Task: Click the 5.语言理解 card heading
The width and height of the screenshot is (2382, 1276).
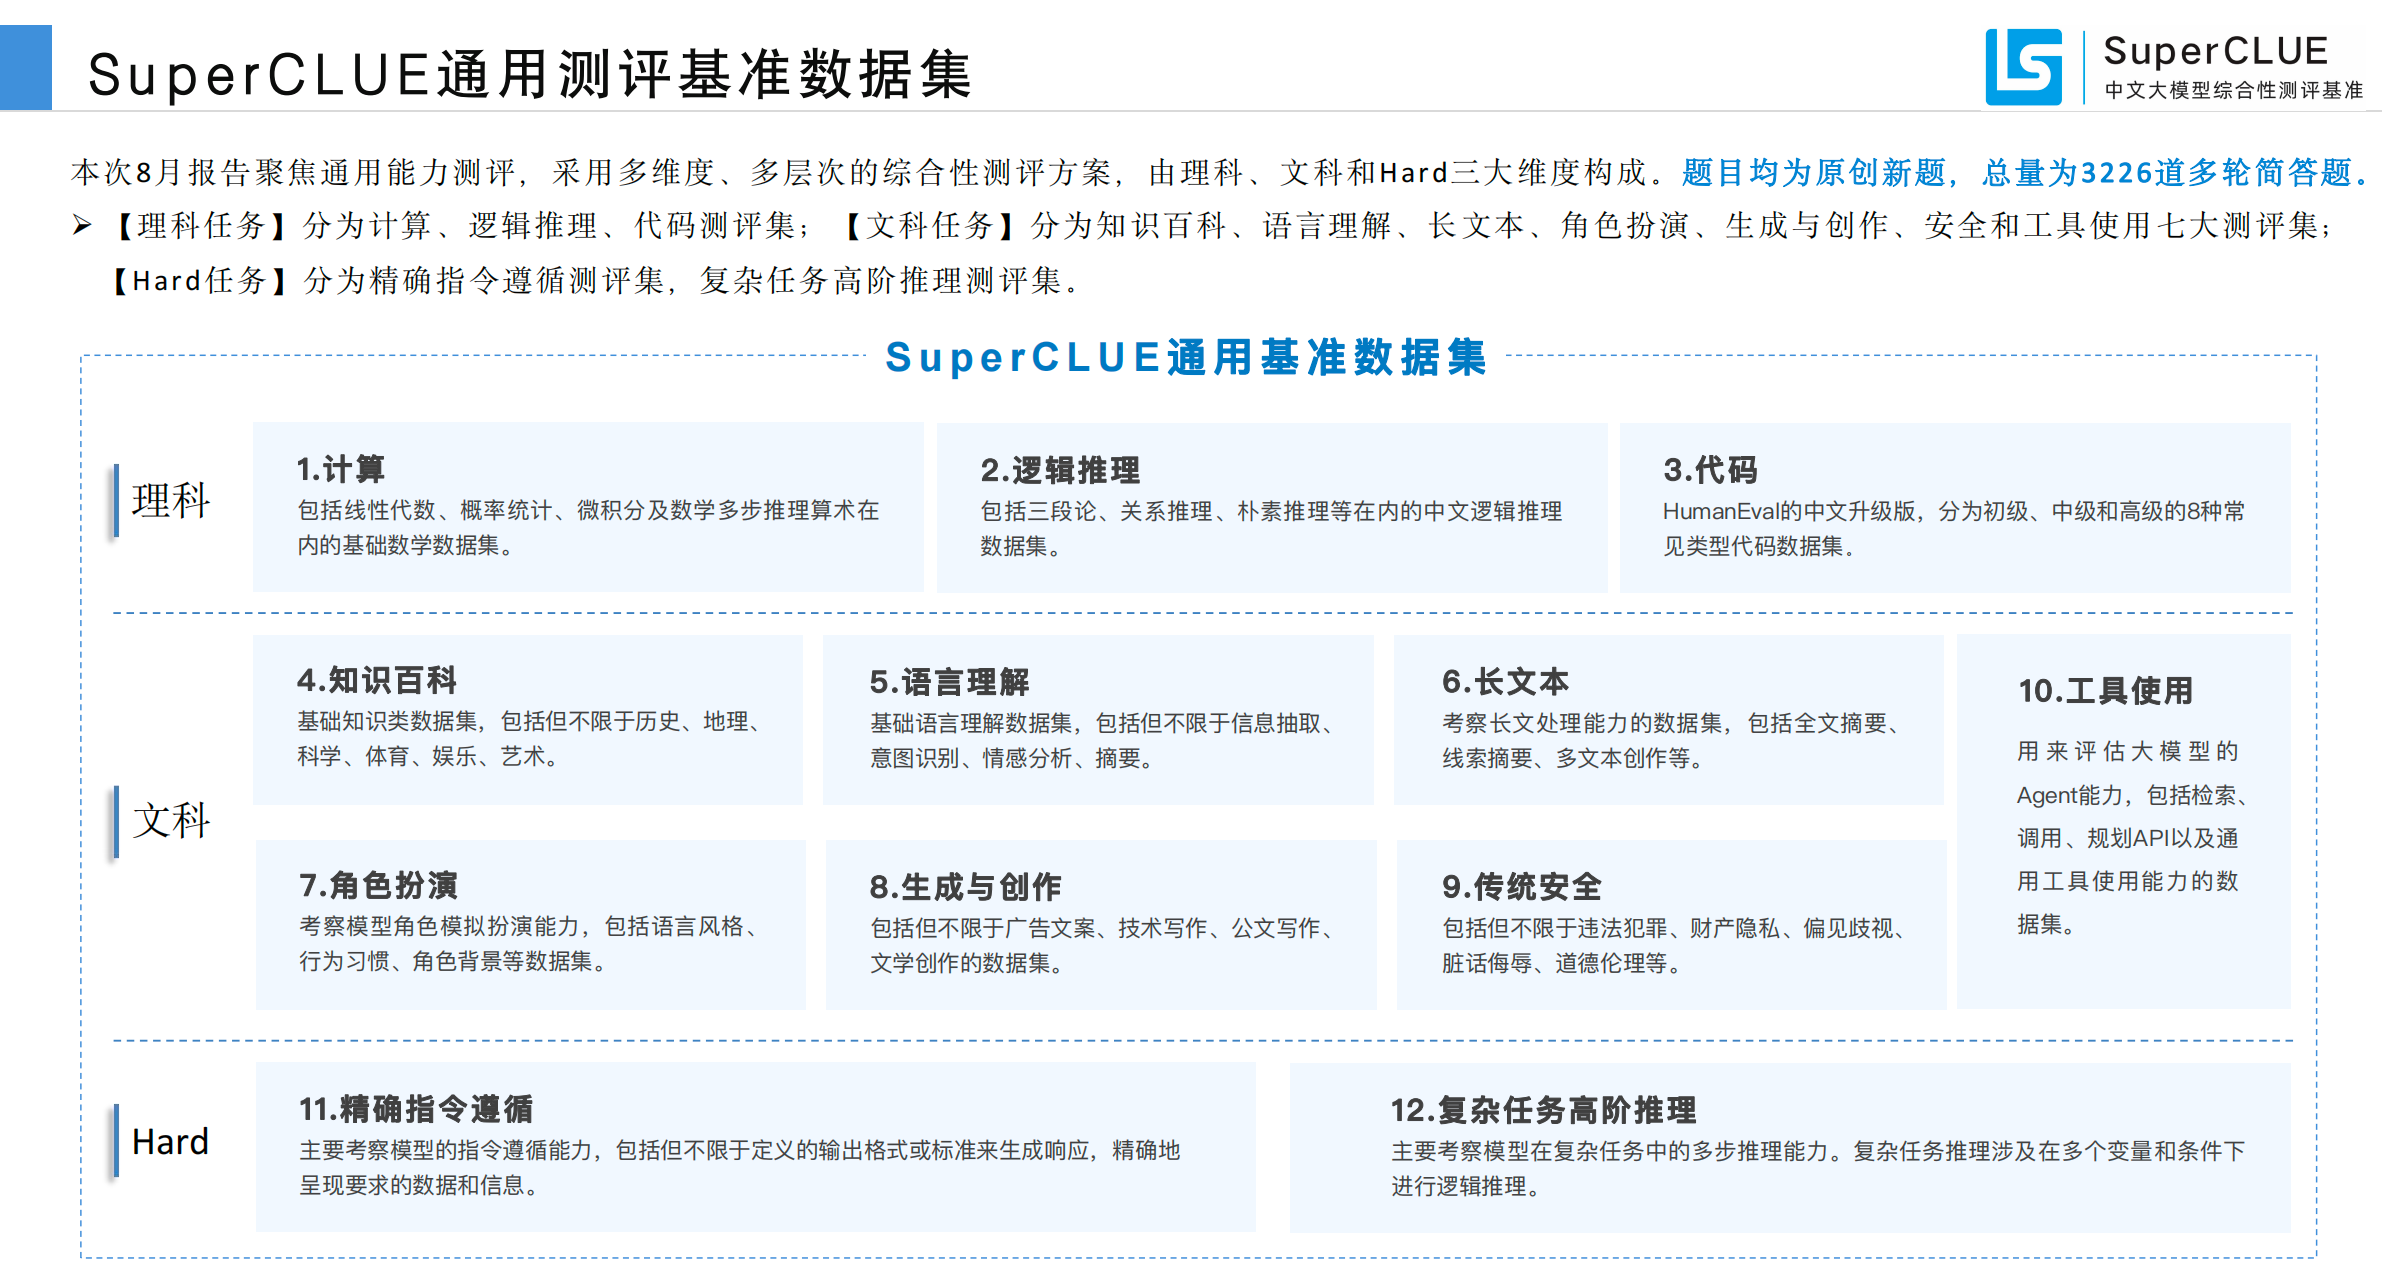Action: [x=949, y=682]
